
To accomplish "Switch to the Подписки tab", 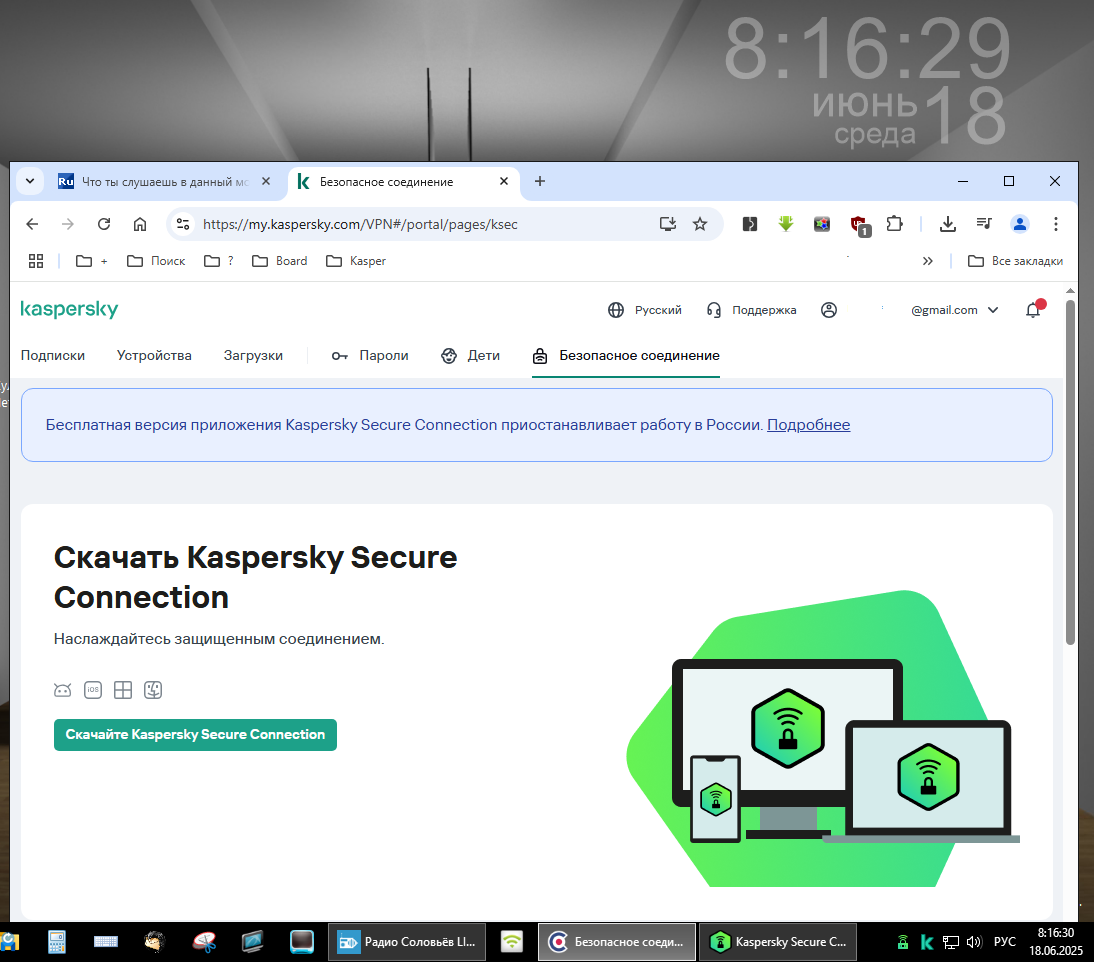I will click(x=53, y=355).
